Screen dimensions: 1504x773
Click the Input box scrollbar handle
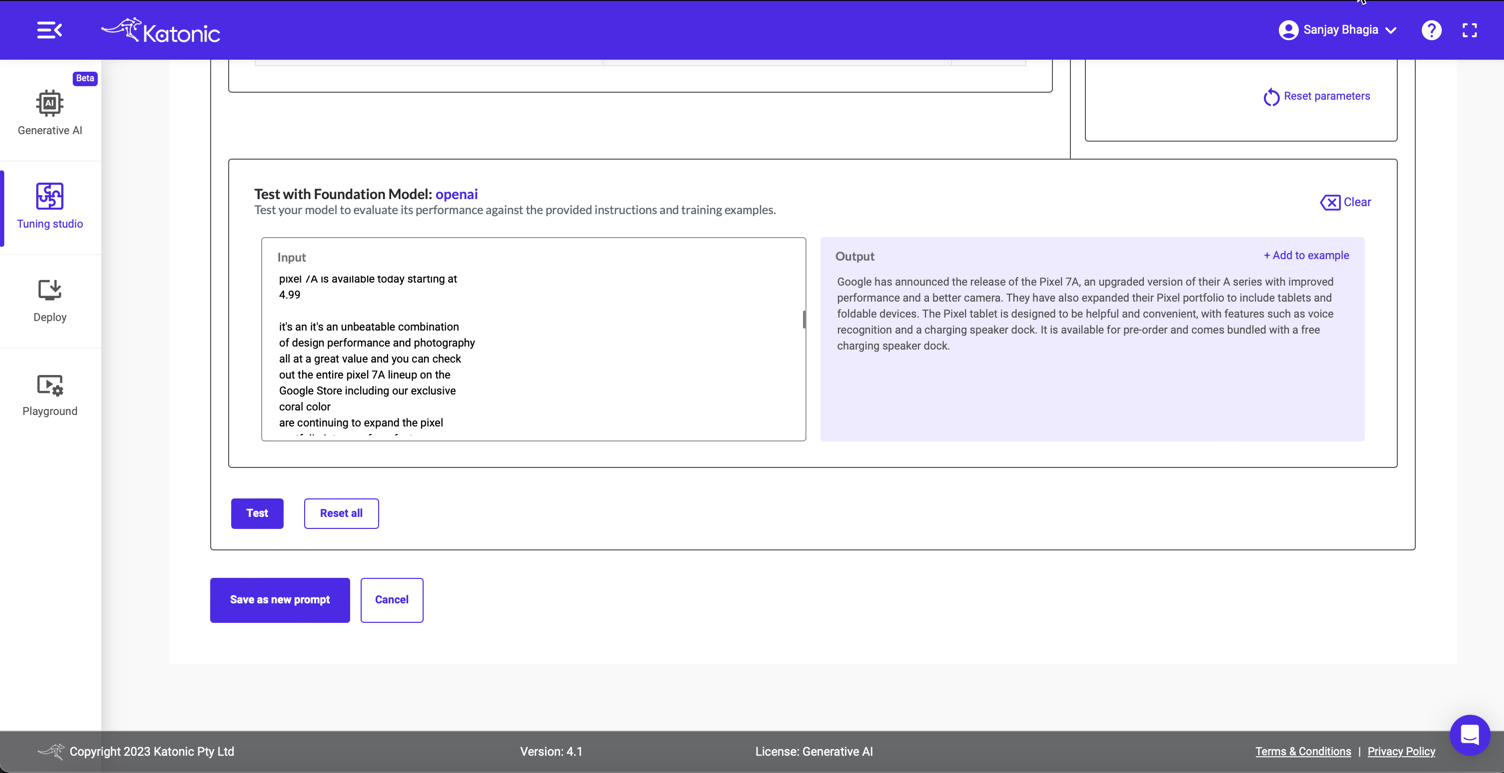pyautogui.click(x=803, y=320)
